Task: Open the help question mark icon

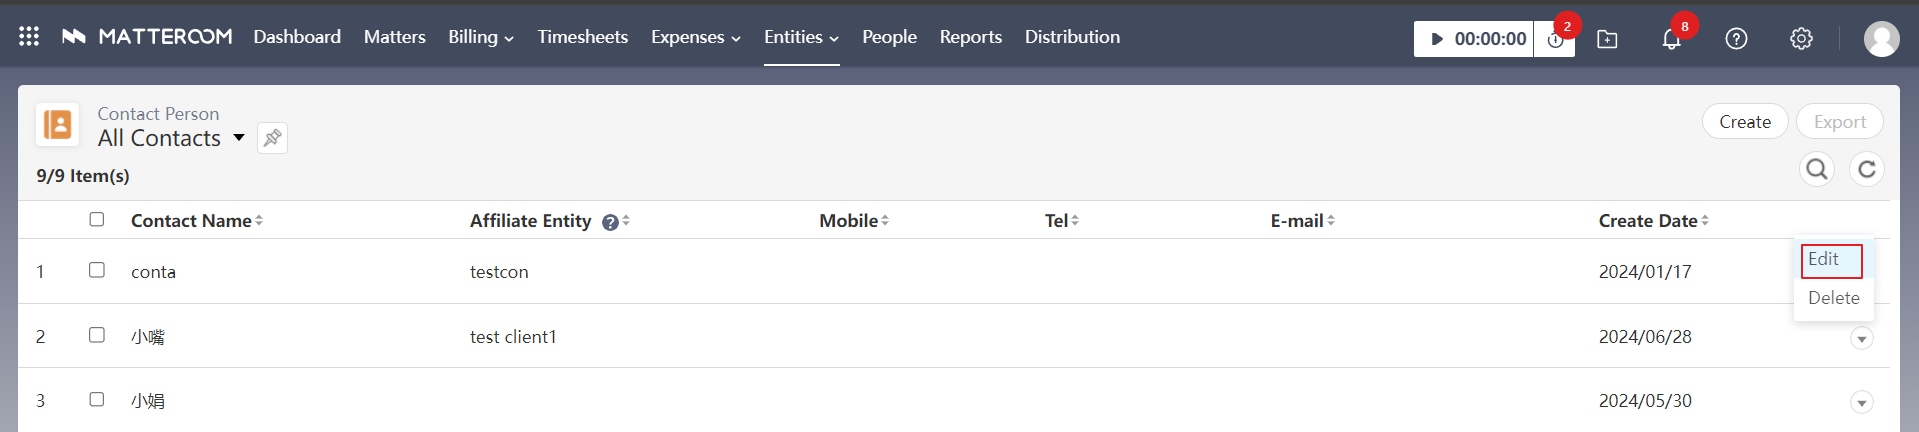Action: pyautogui.click(x=1736, y=39)
